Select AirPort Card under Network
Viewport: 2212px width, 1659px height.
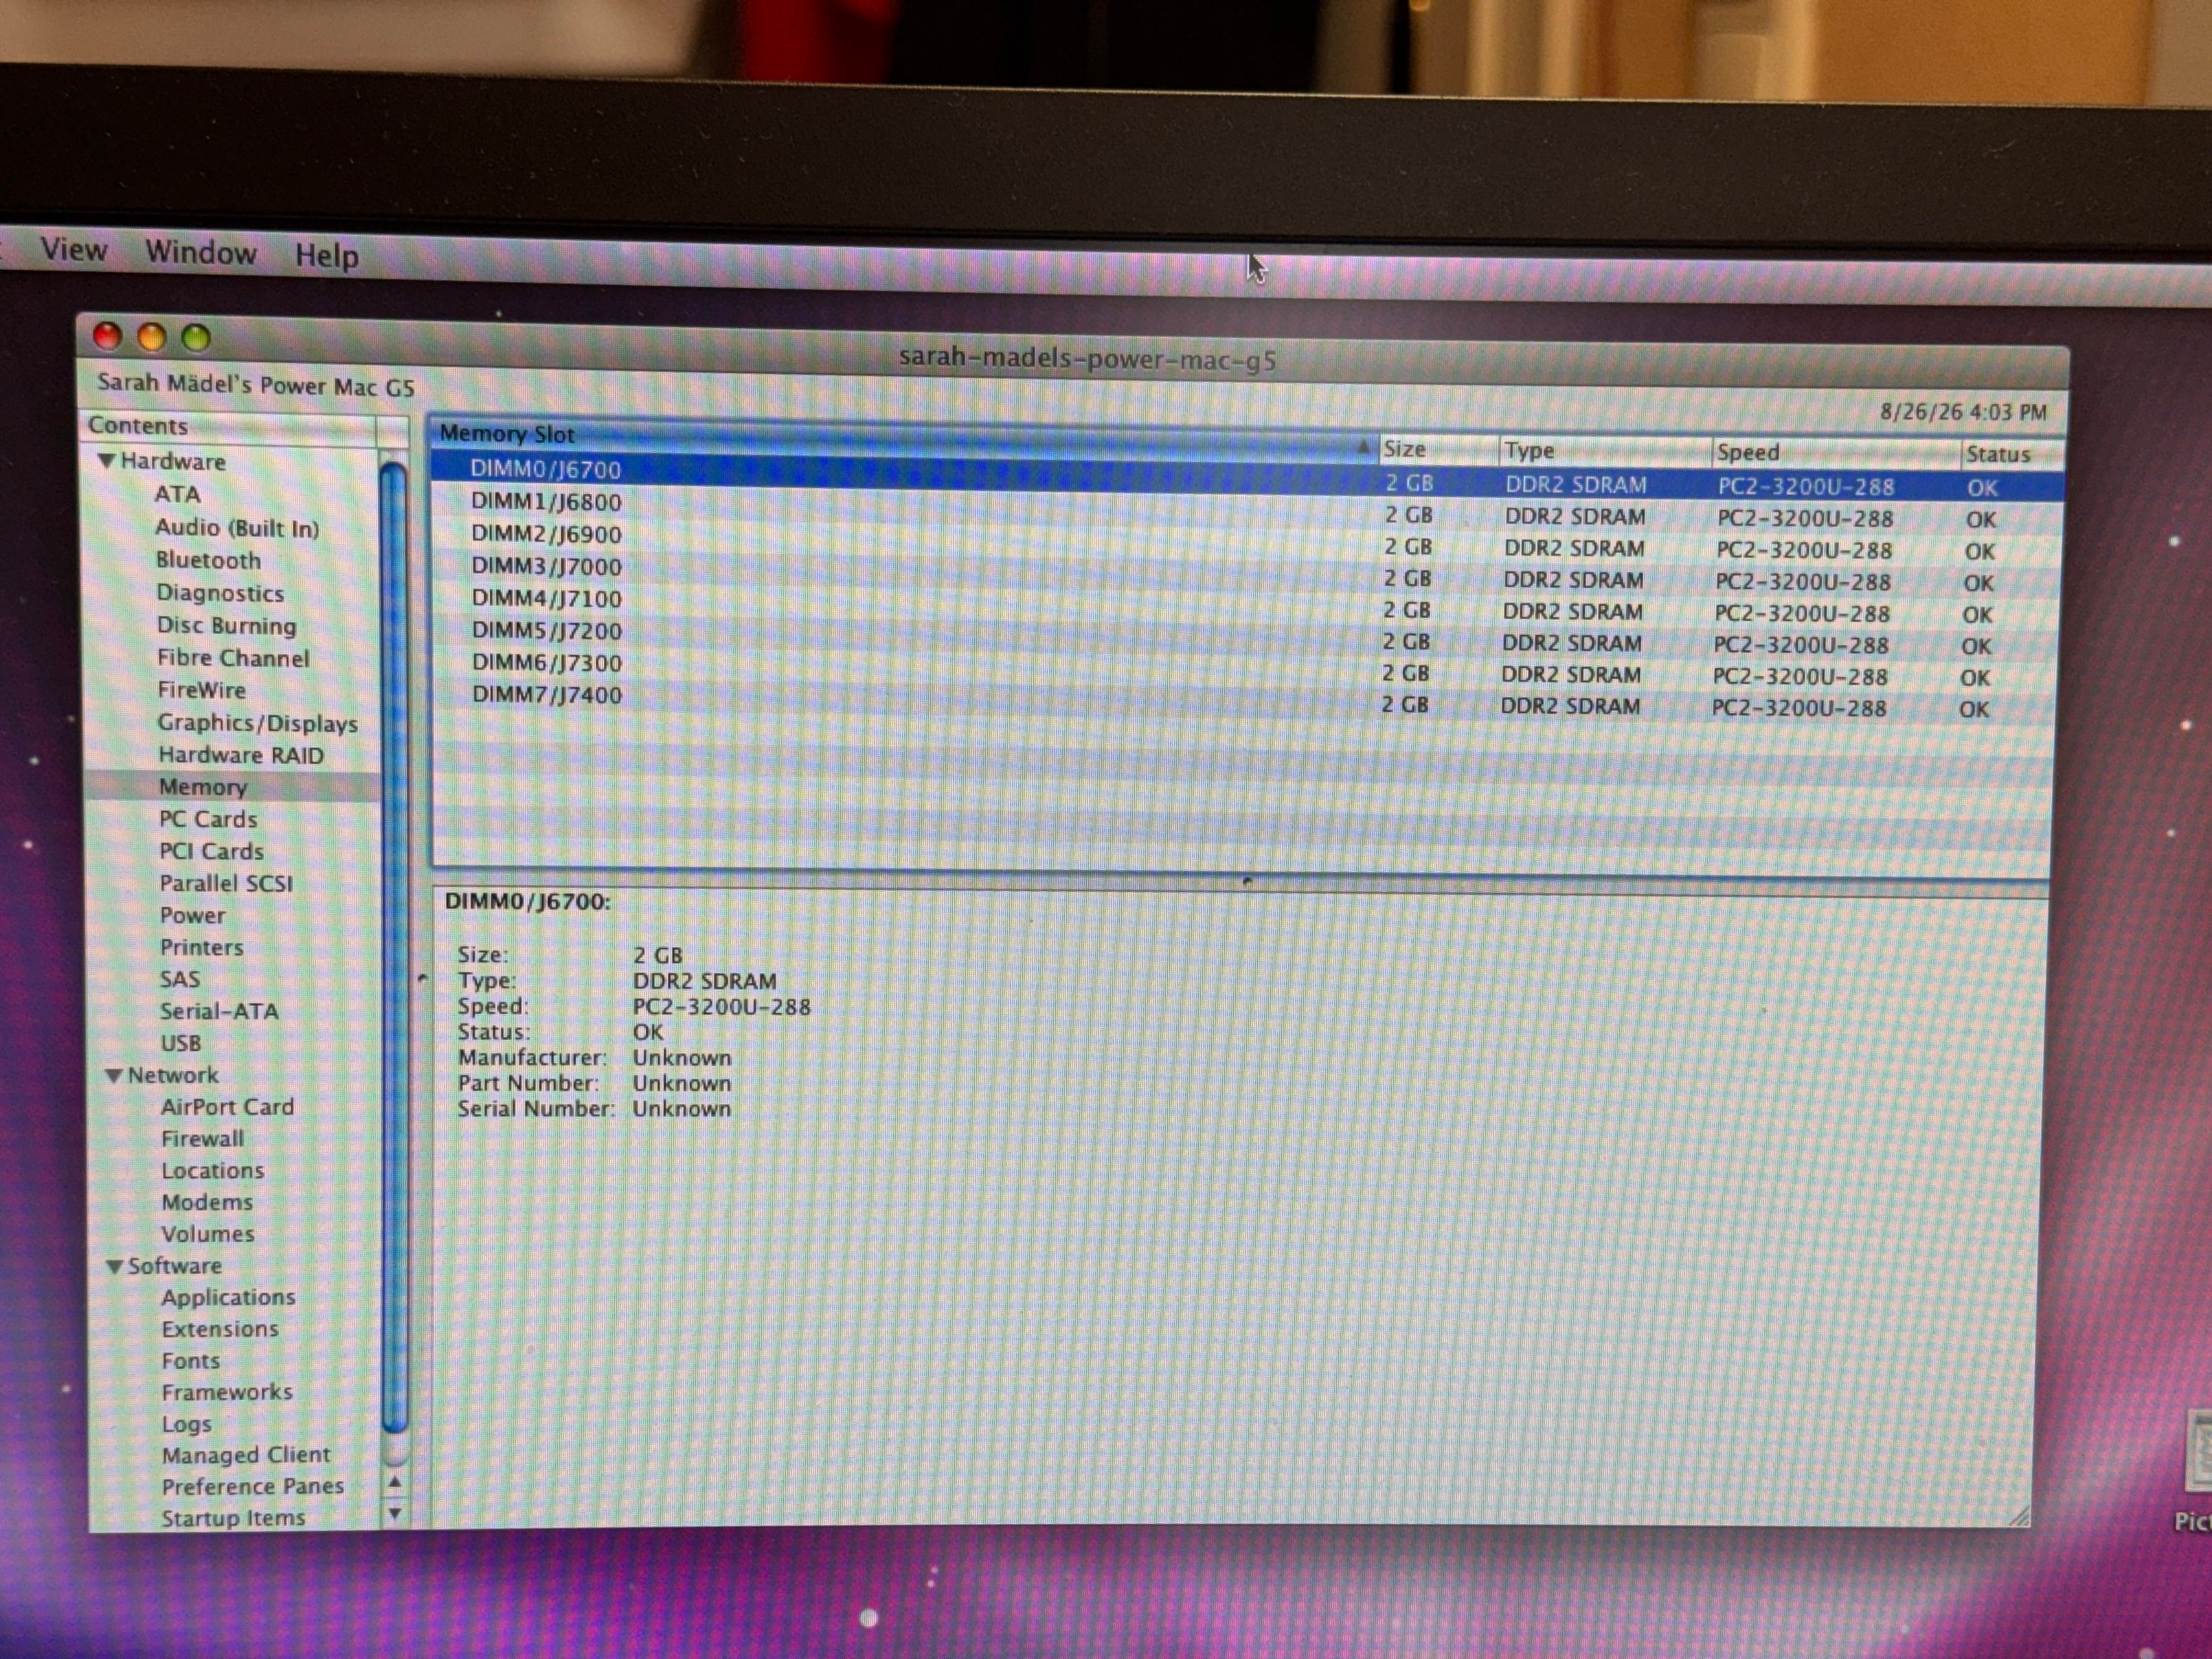[227, 1107]
